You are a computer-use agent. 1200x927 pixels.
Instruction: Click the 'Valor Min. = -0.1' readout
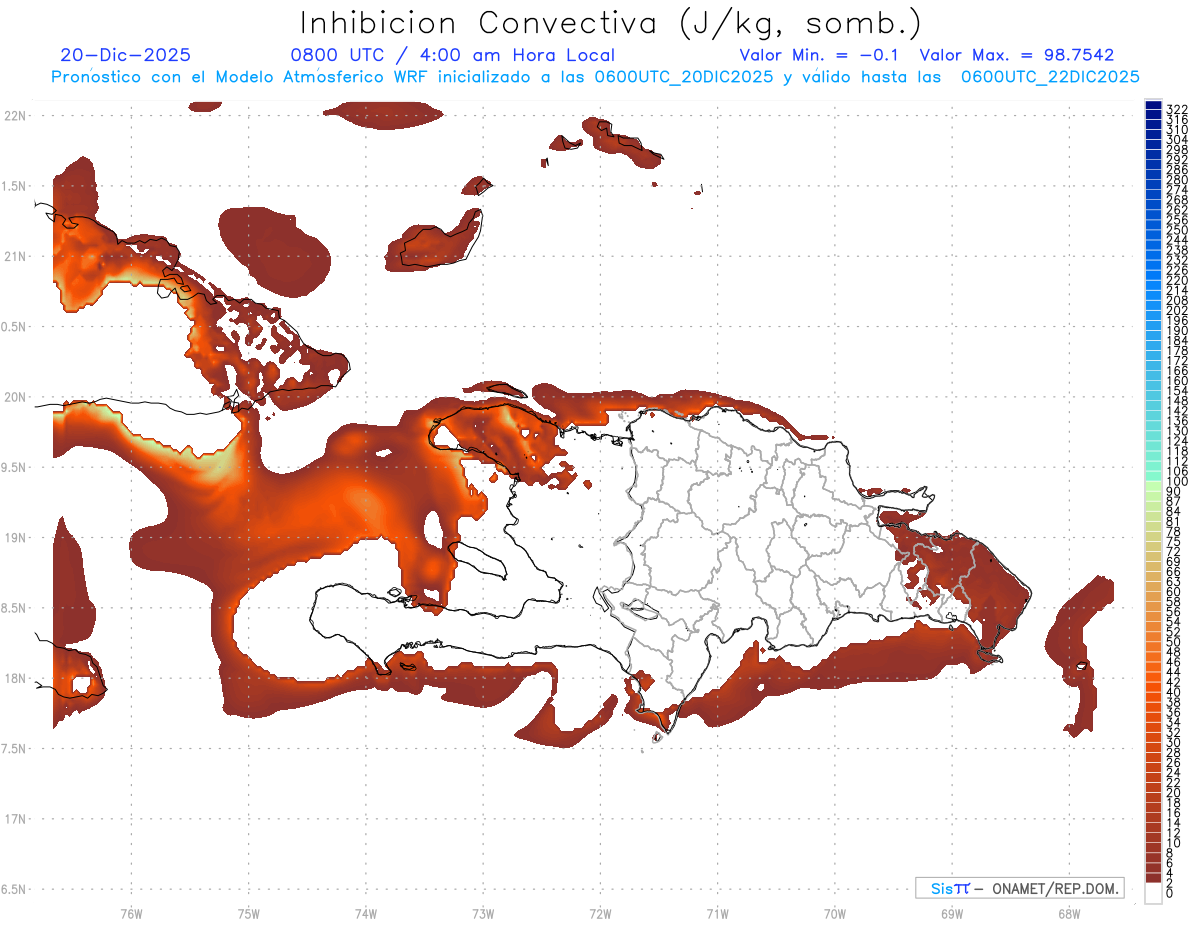click(x=820, y=55)
